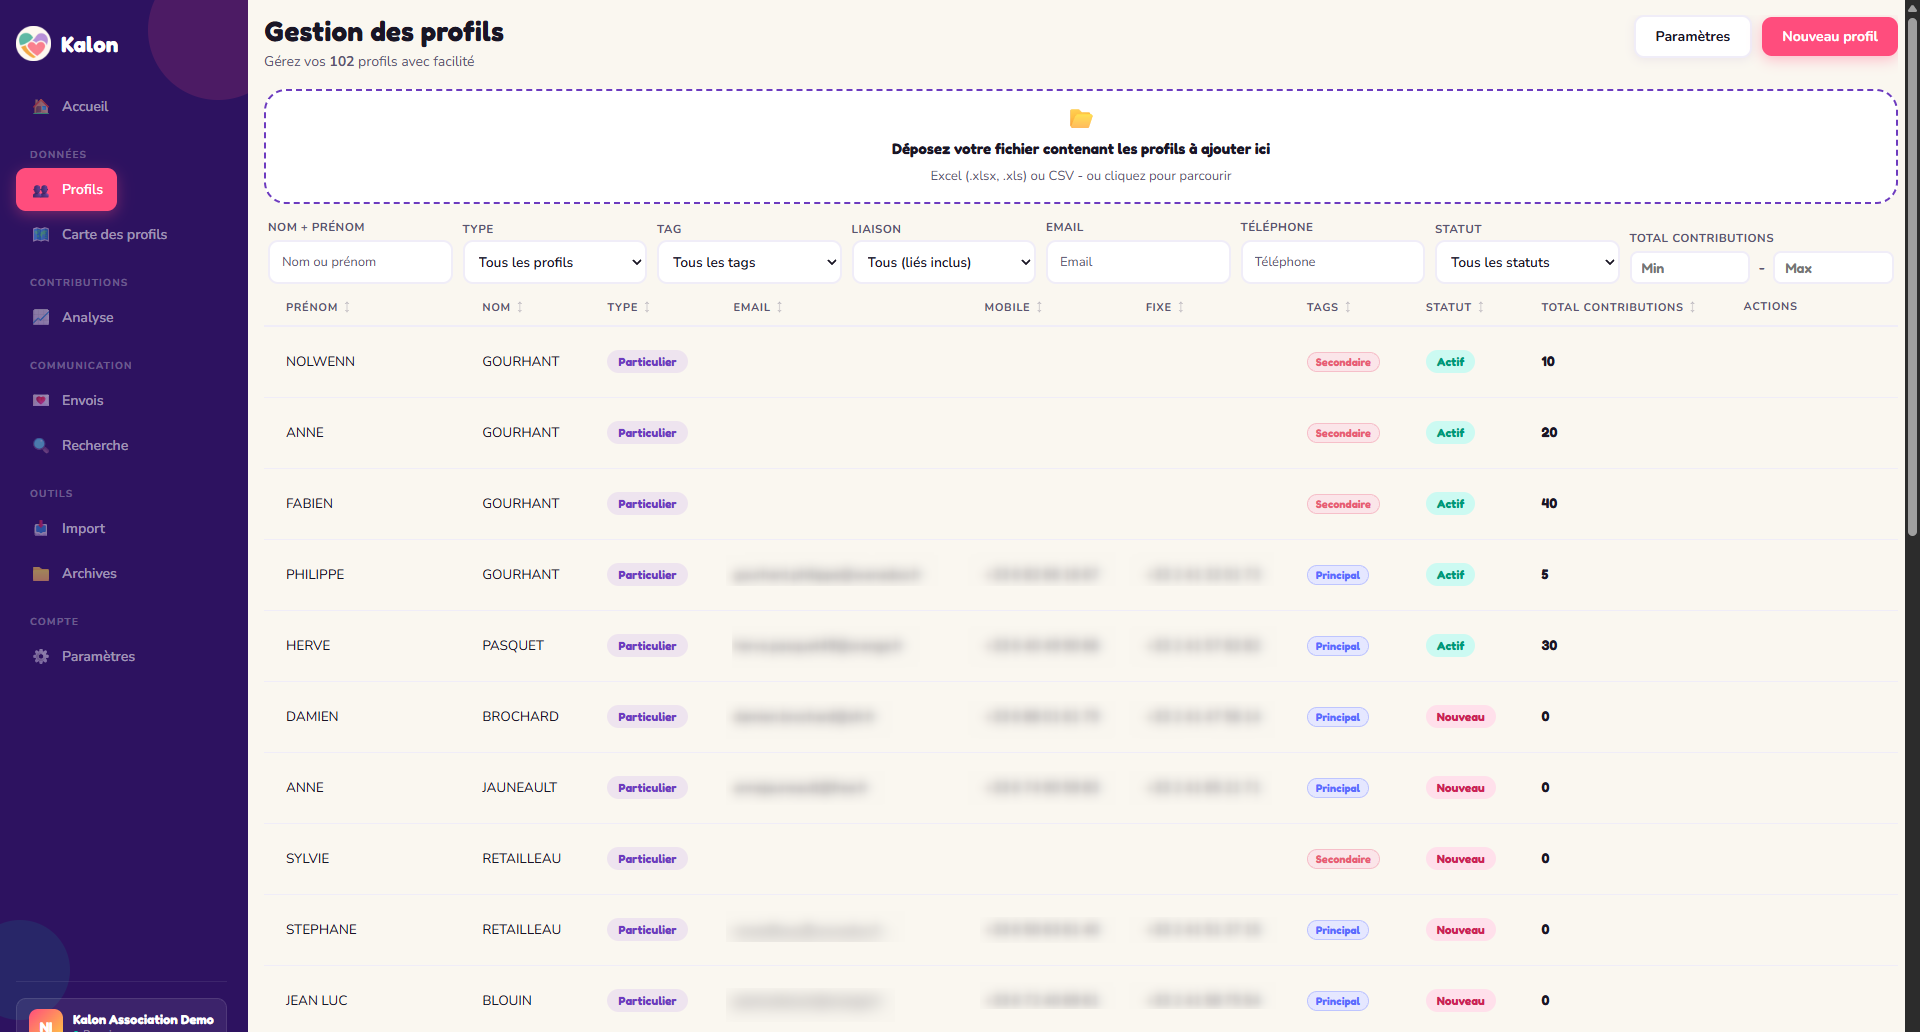The width and height of the screenshot is (1920, 1032).
Task: Click the PASQUET name cell
Action: (513, 645)
